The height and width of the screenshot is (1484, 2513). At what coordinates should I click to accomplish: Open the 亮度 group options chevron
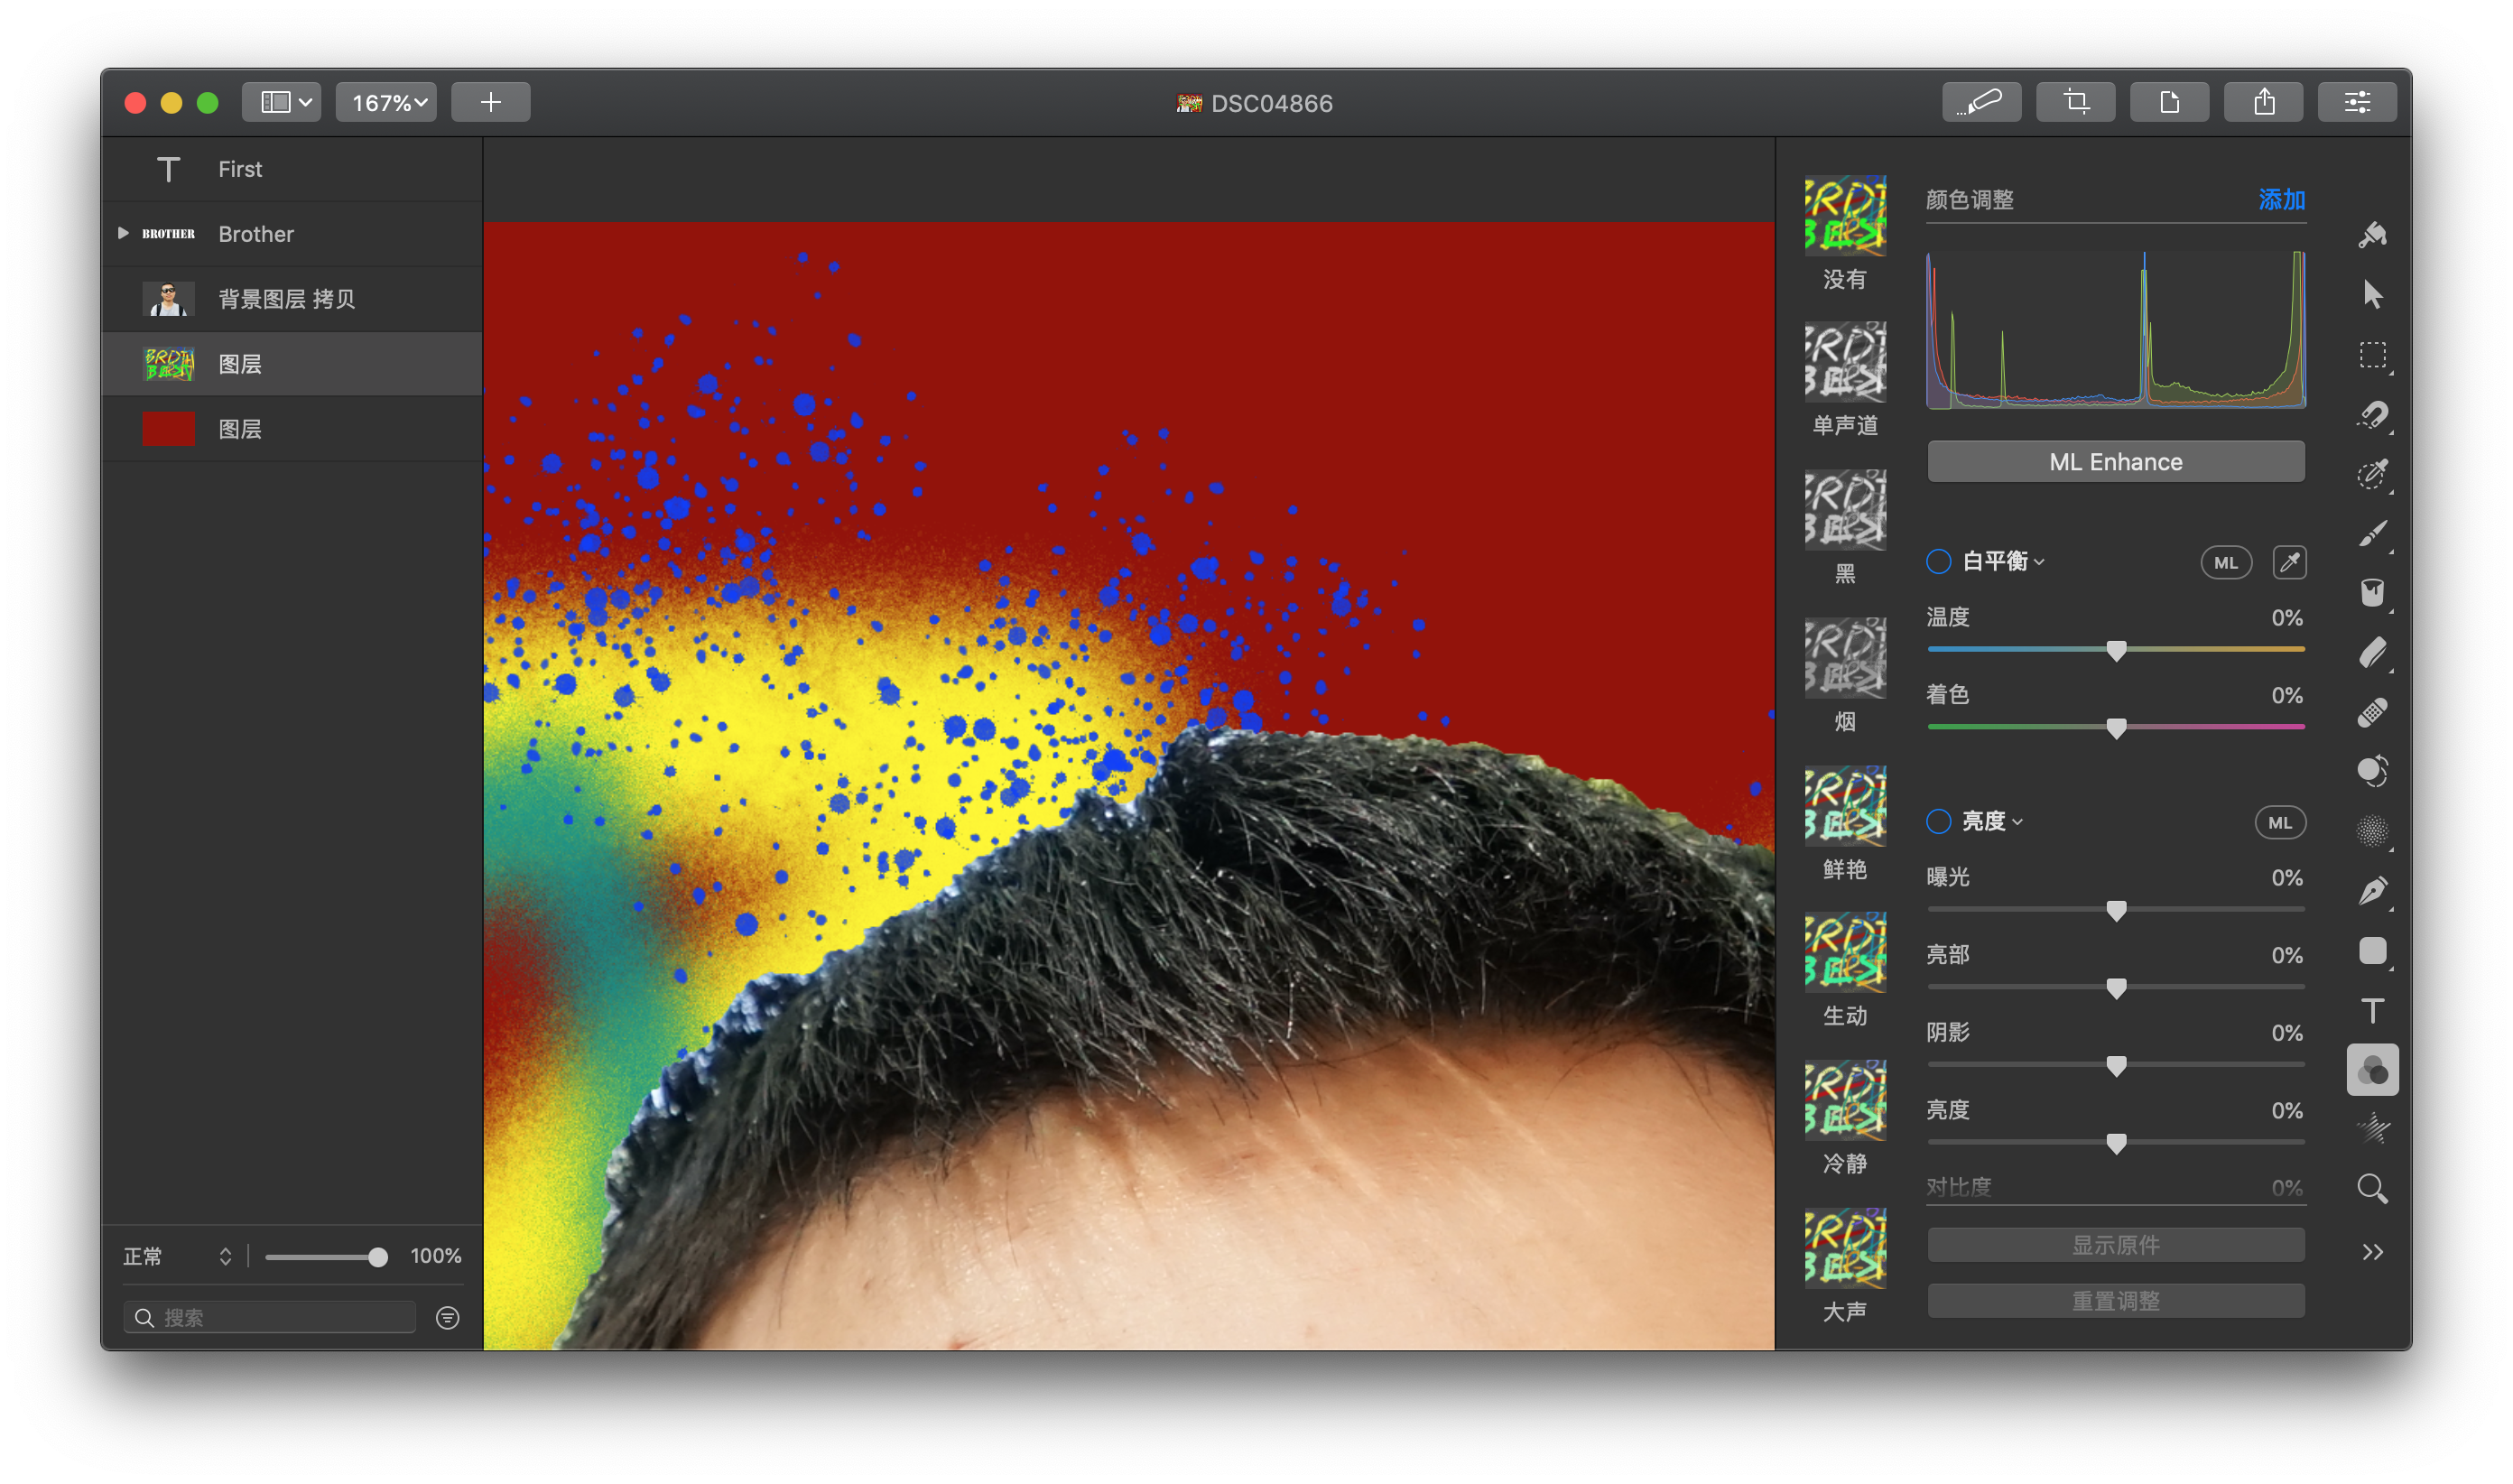click(x=2017, y=823)
